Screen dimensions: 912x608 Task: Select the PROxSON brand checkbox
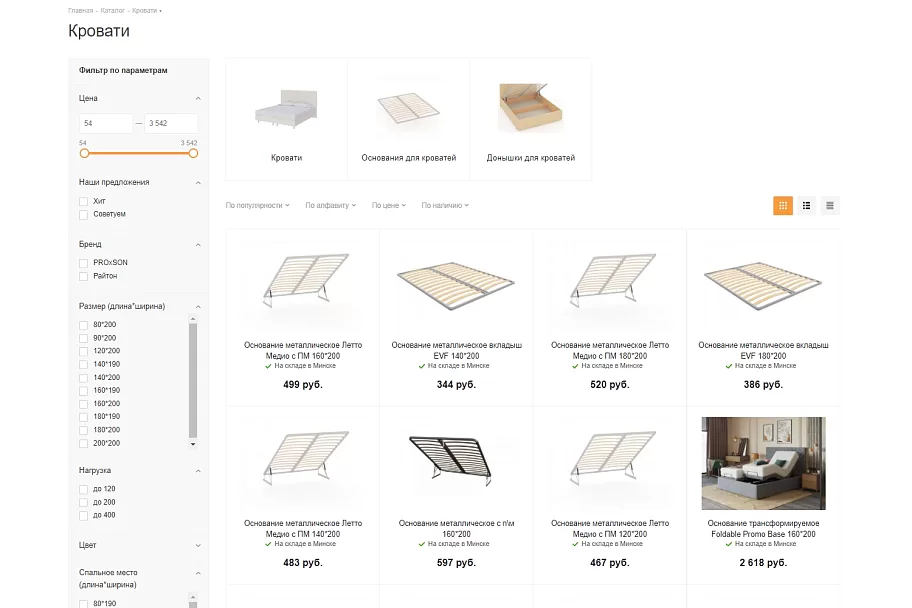coord(83,263)
